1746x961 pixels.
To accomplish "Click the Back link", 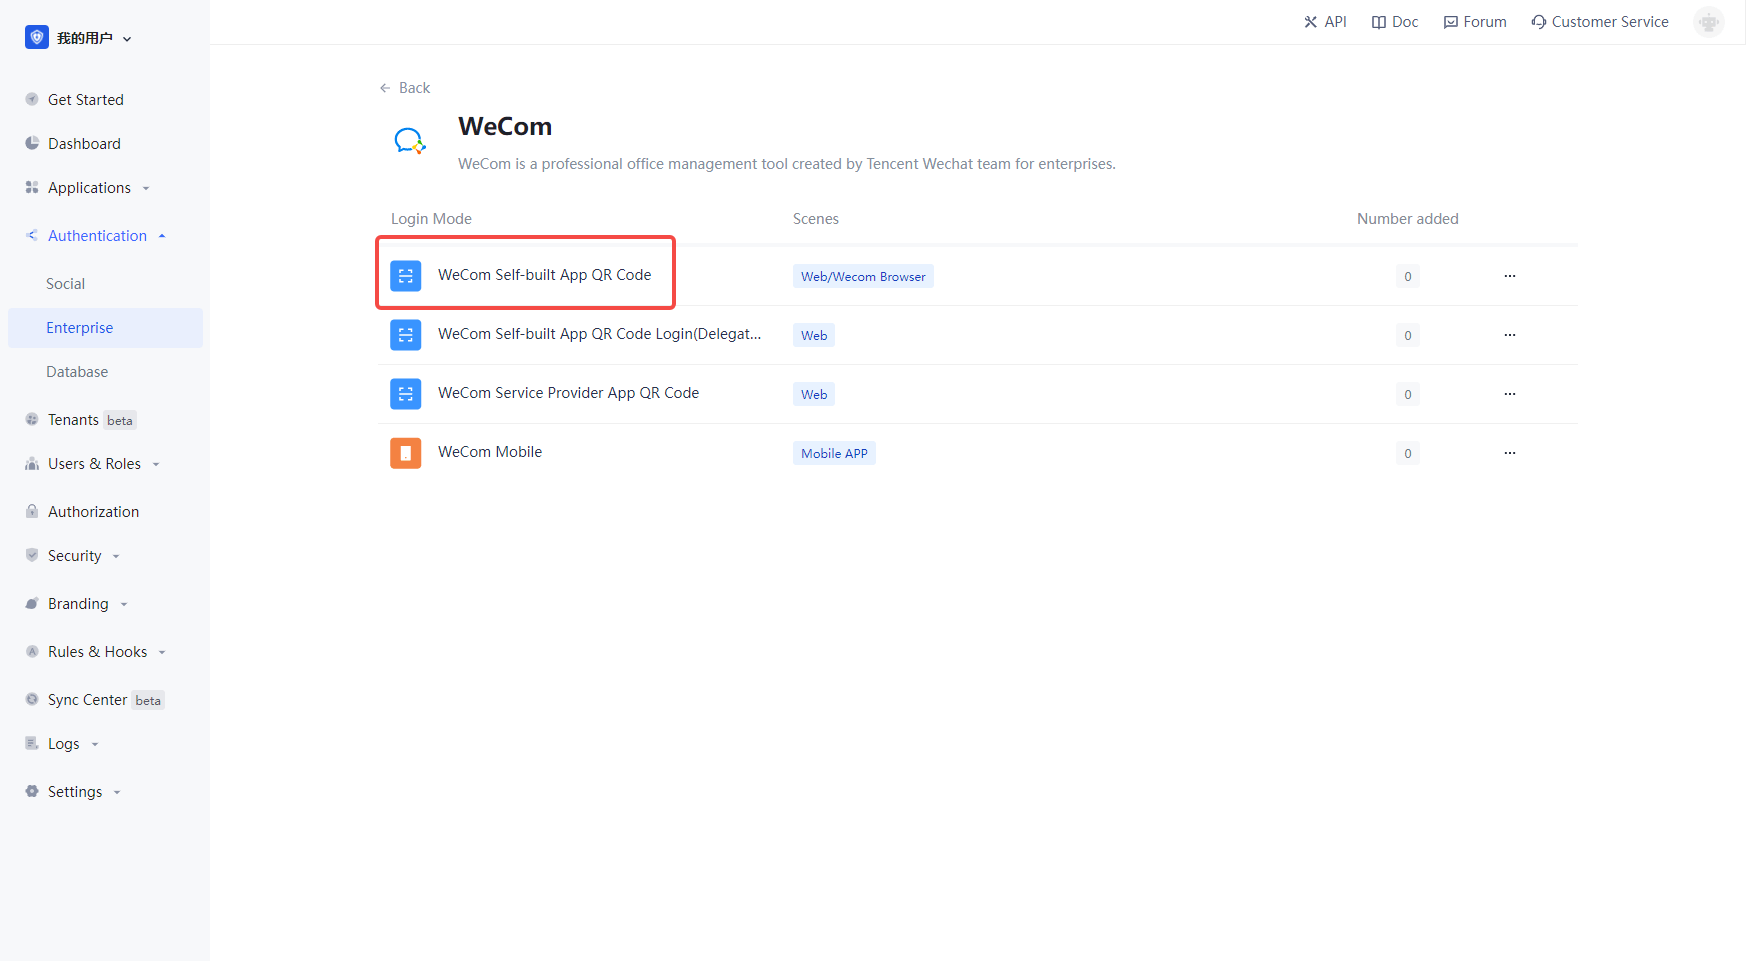I will tap(405, 87).
